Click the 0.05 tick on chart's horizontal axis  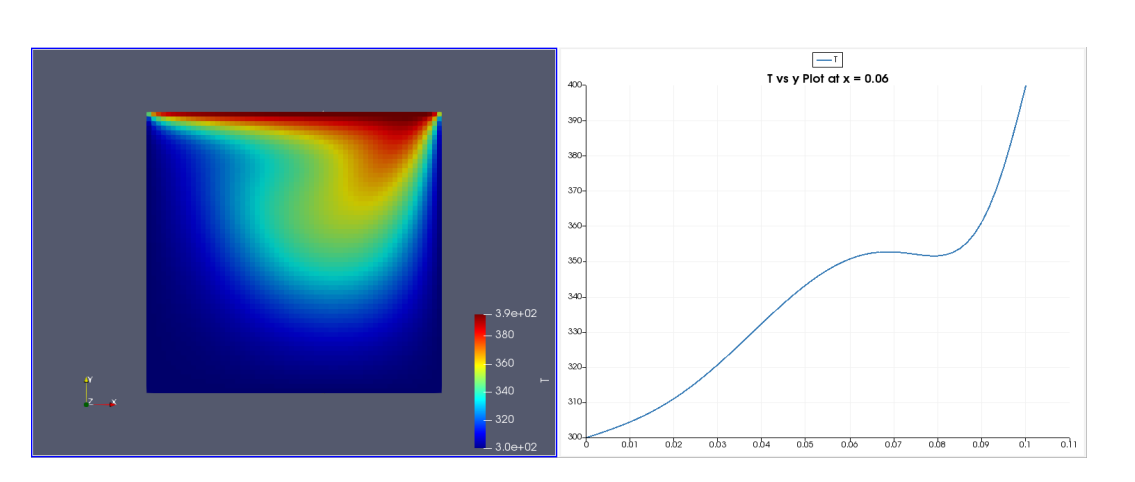click(x=805, y=444)
